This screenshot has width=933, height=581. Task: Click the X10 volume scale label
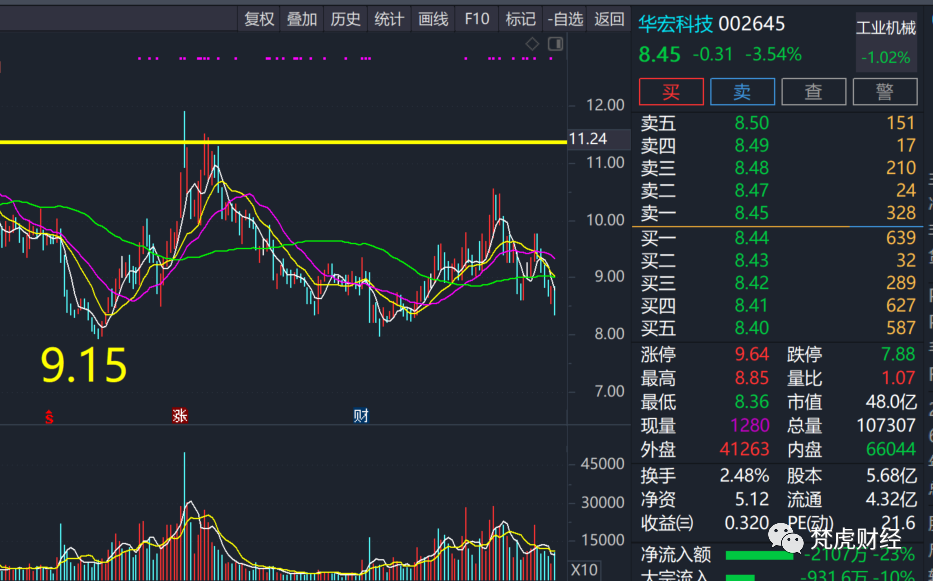tap(584, 570)
